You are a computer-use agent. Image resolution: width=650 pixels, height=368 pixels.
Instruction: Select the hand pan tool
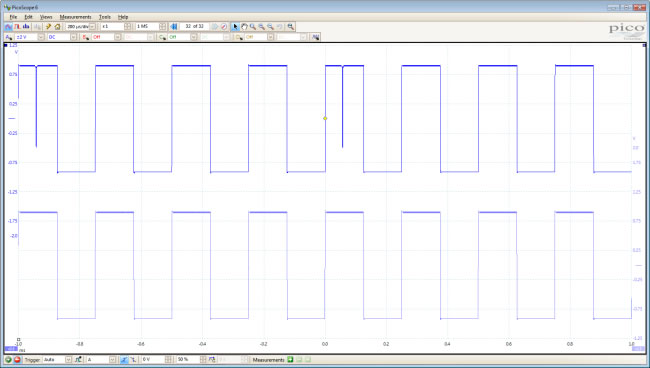[x=244, y=27]
